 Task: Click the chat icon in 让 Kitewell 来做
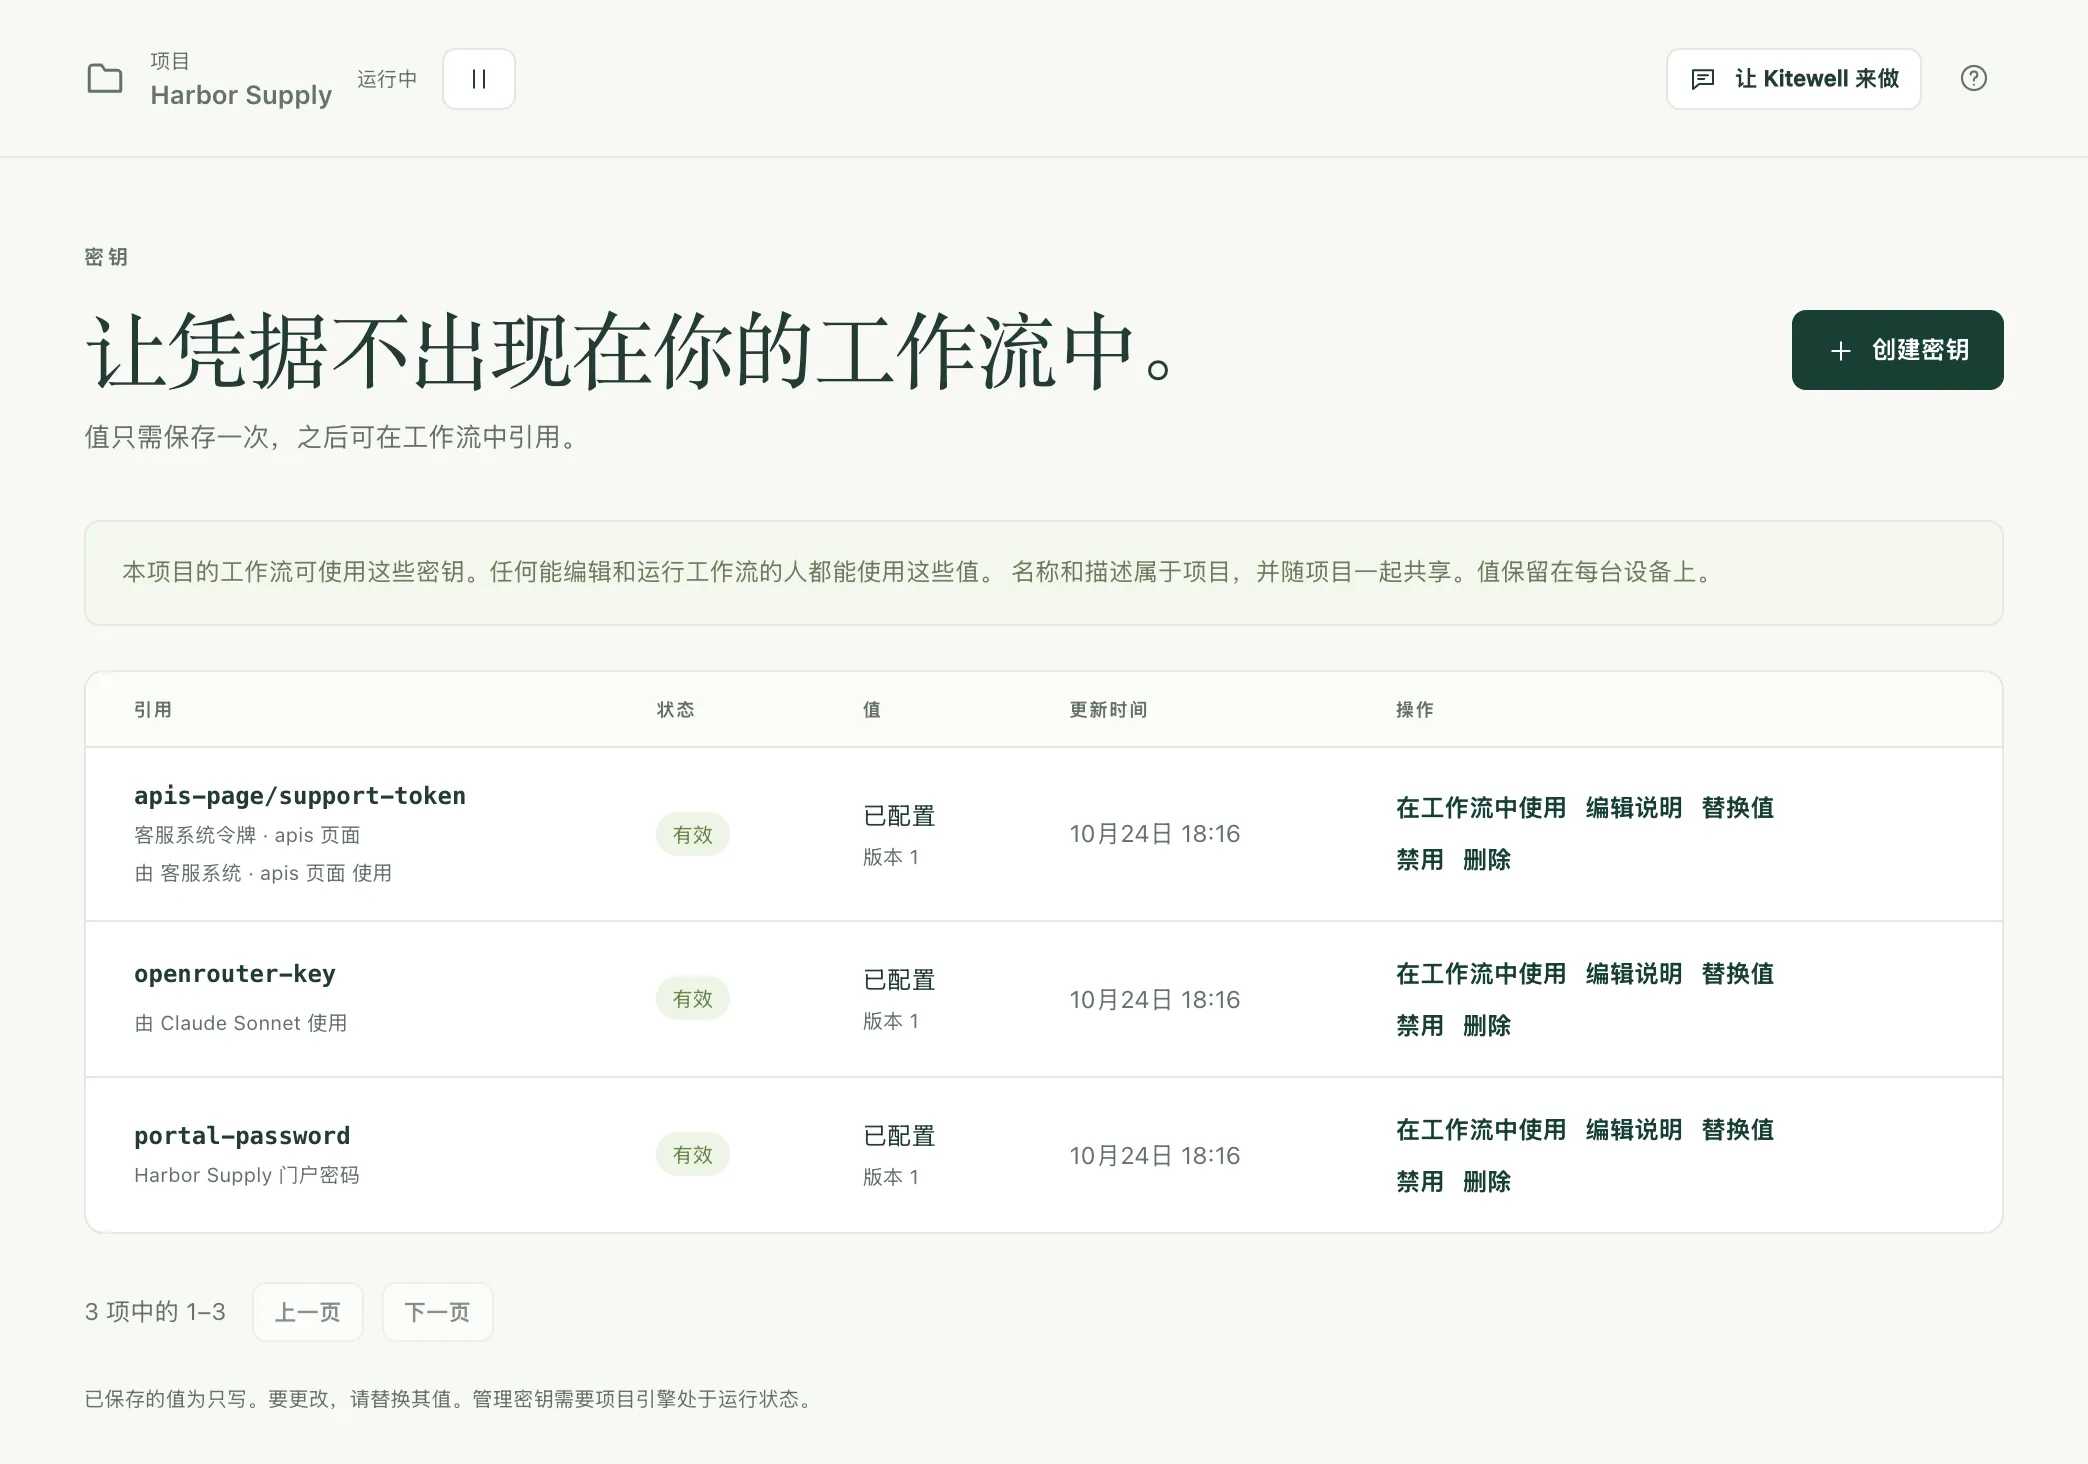1703,79
